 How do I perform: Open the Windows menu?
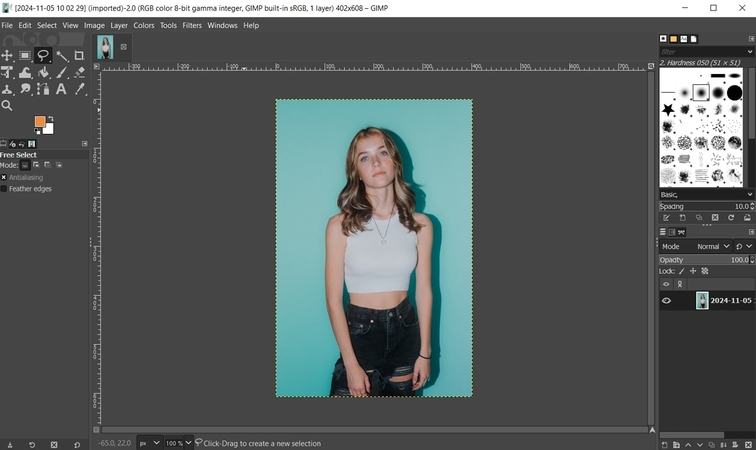(222, 26)
